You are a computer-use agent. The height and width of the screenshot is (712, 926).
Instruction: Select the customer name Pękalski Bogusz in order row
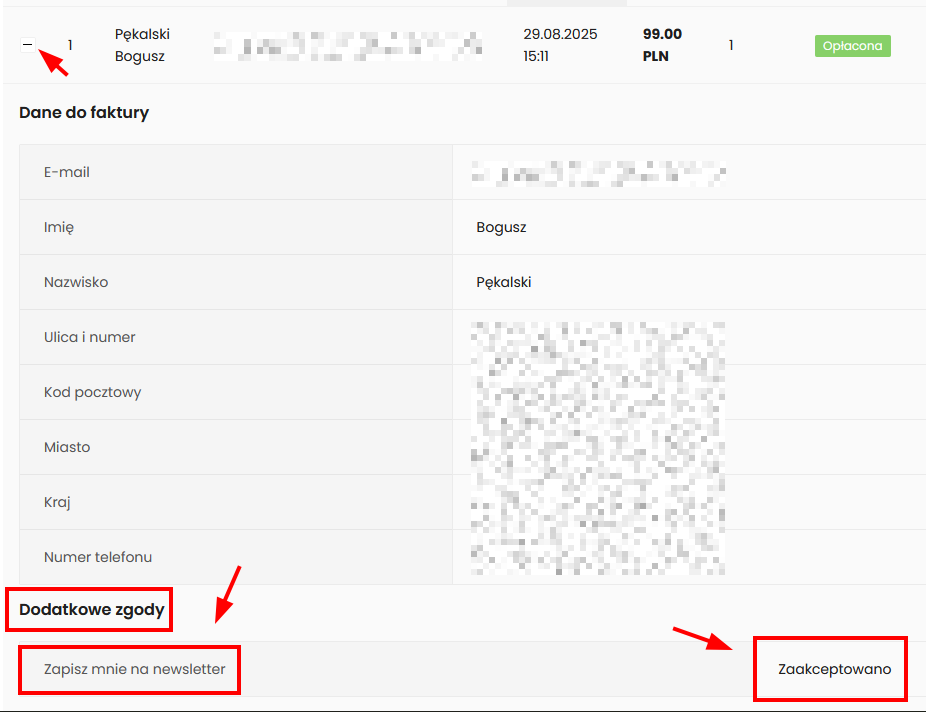[141, 45]
